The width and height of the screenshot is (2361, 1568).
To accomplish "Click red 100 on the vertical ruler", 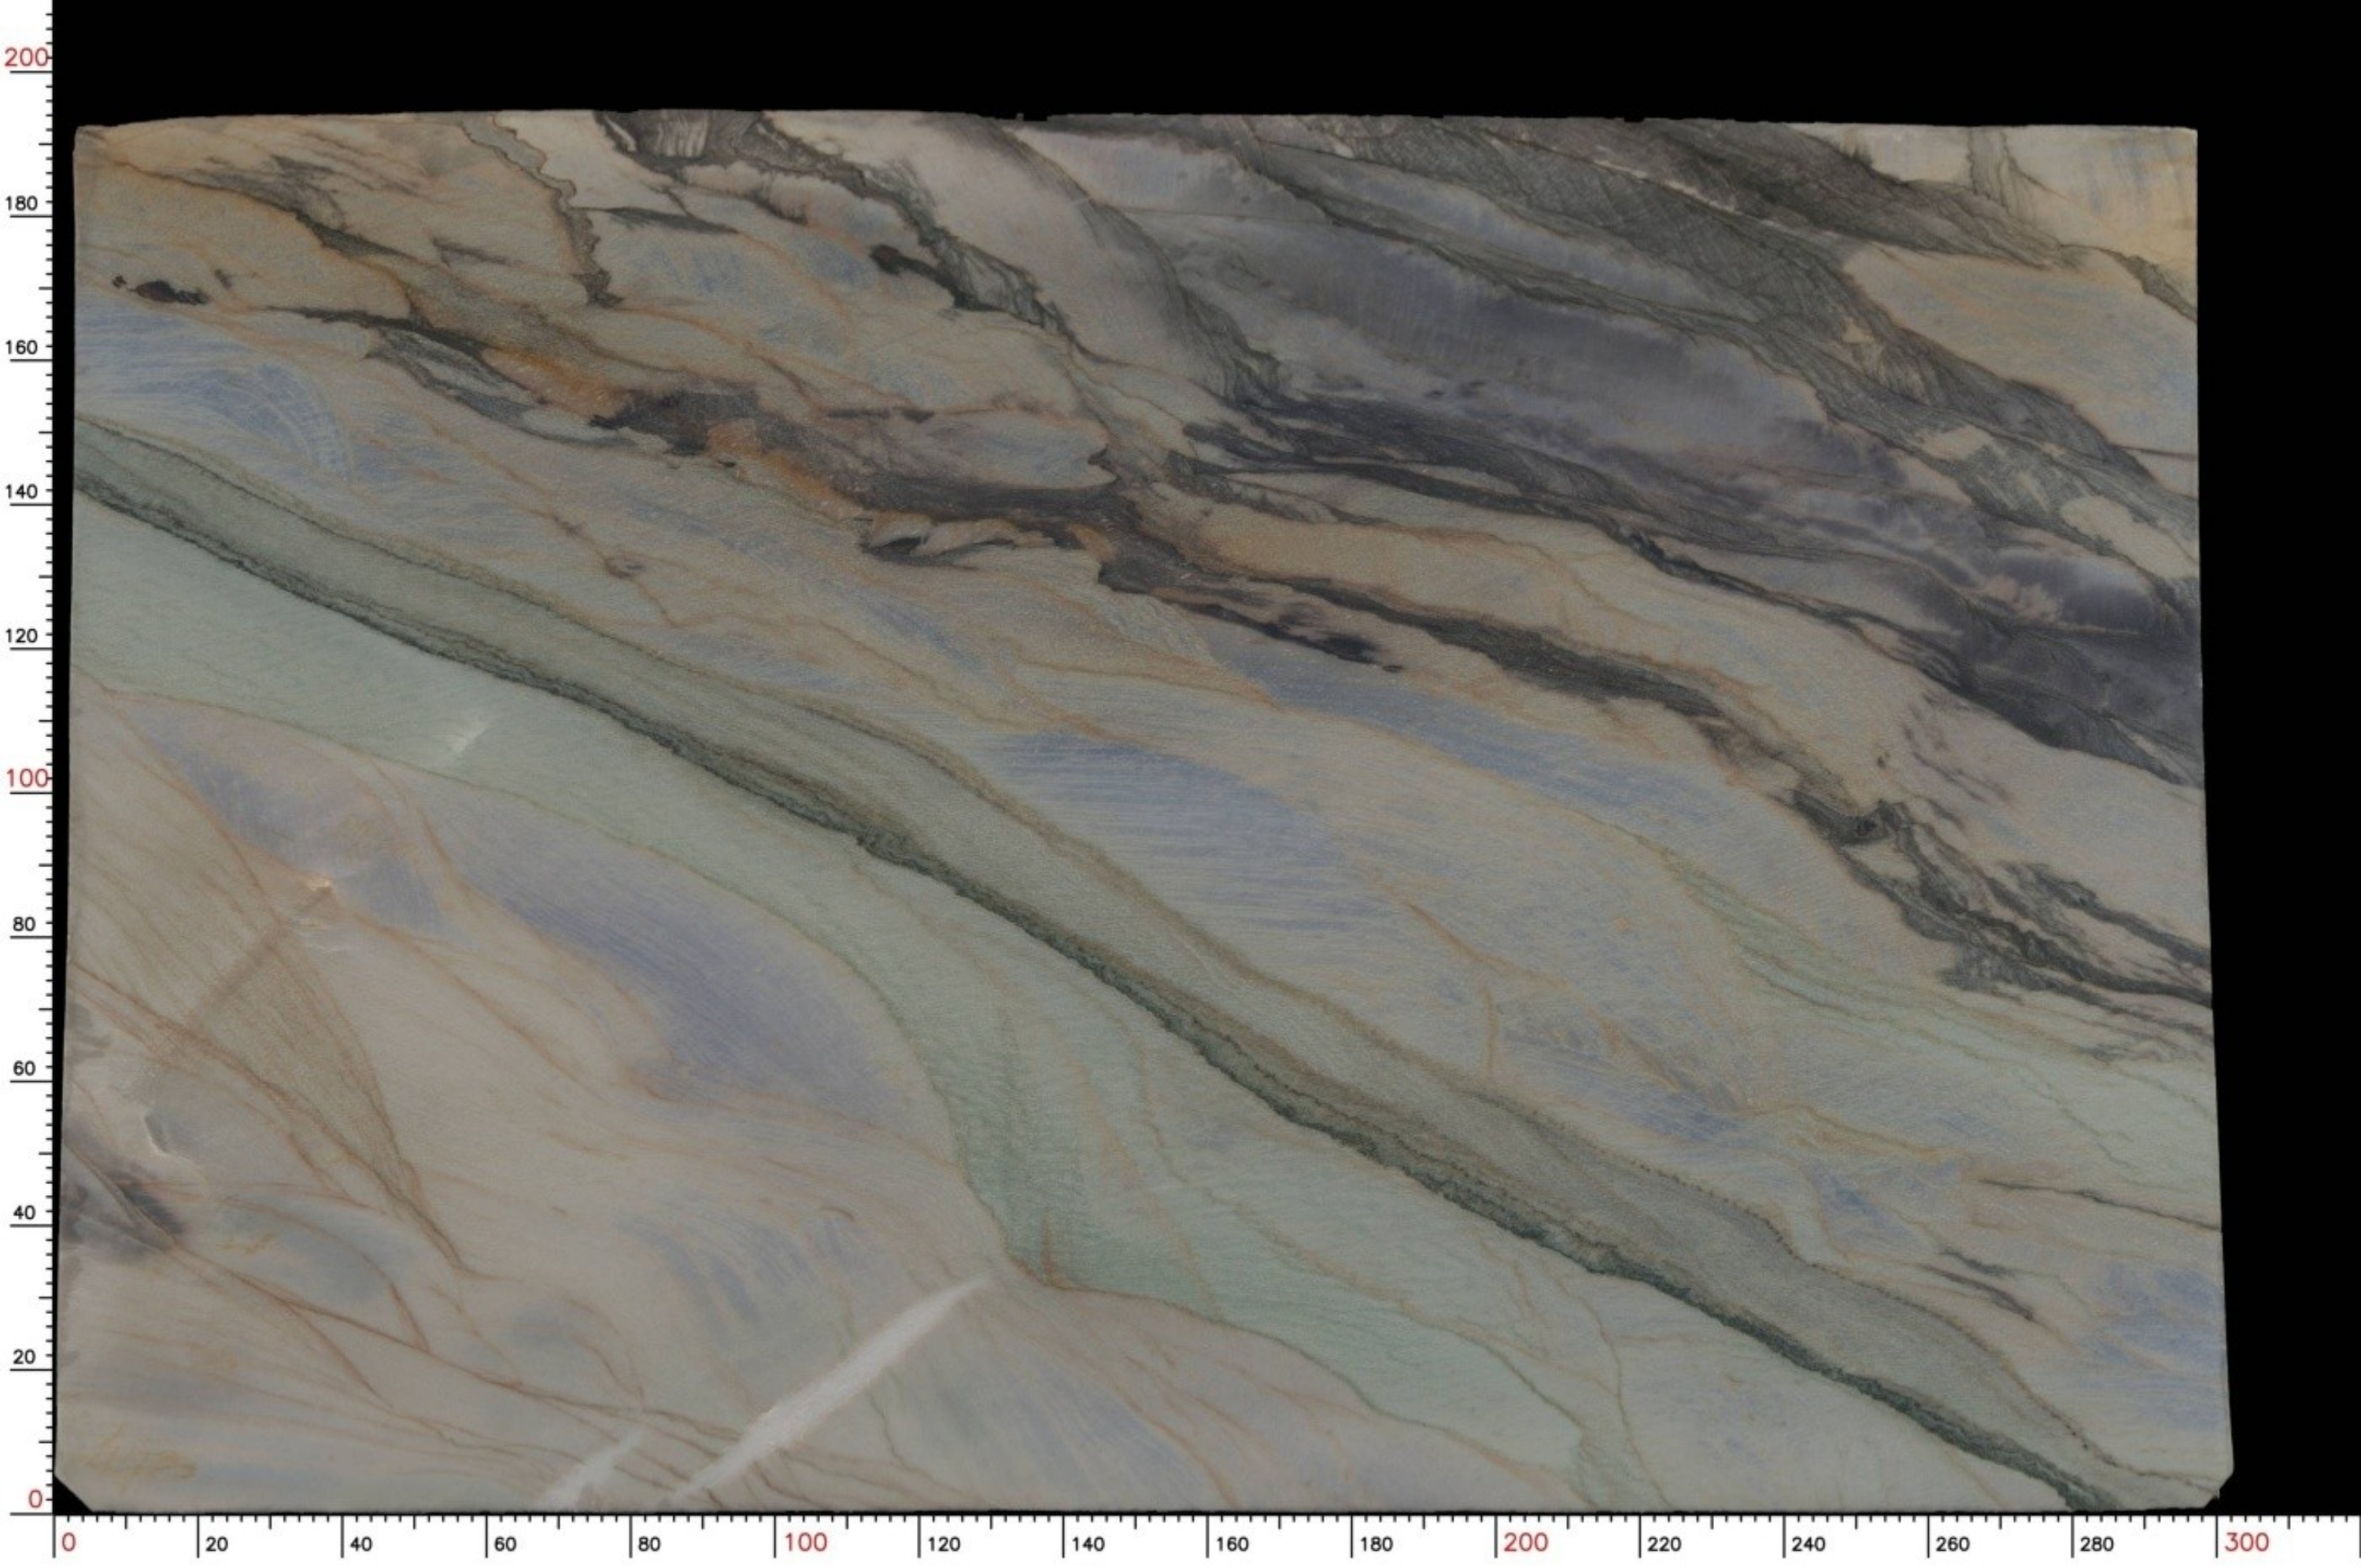I will click(x=27, y=778).
